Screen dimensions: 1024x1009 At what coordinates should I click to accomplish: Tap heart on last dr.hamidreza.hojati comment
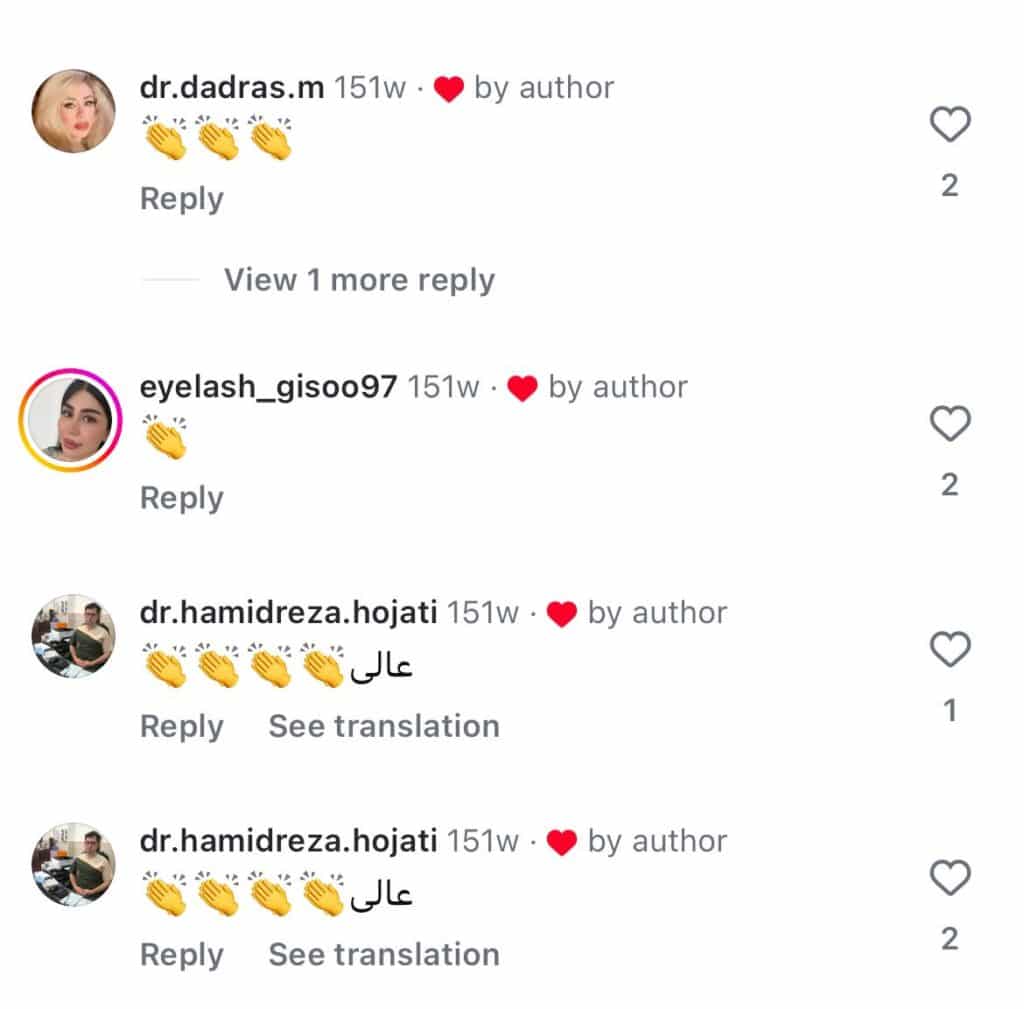point(950,877)
